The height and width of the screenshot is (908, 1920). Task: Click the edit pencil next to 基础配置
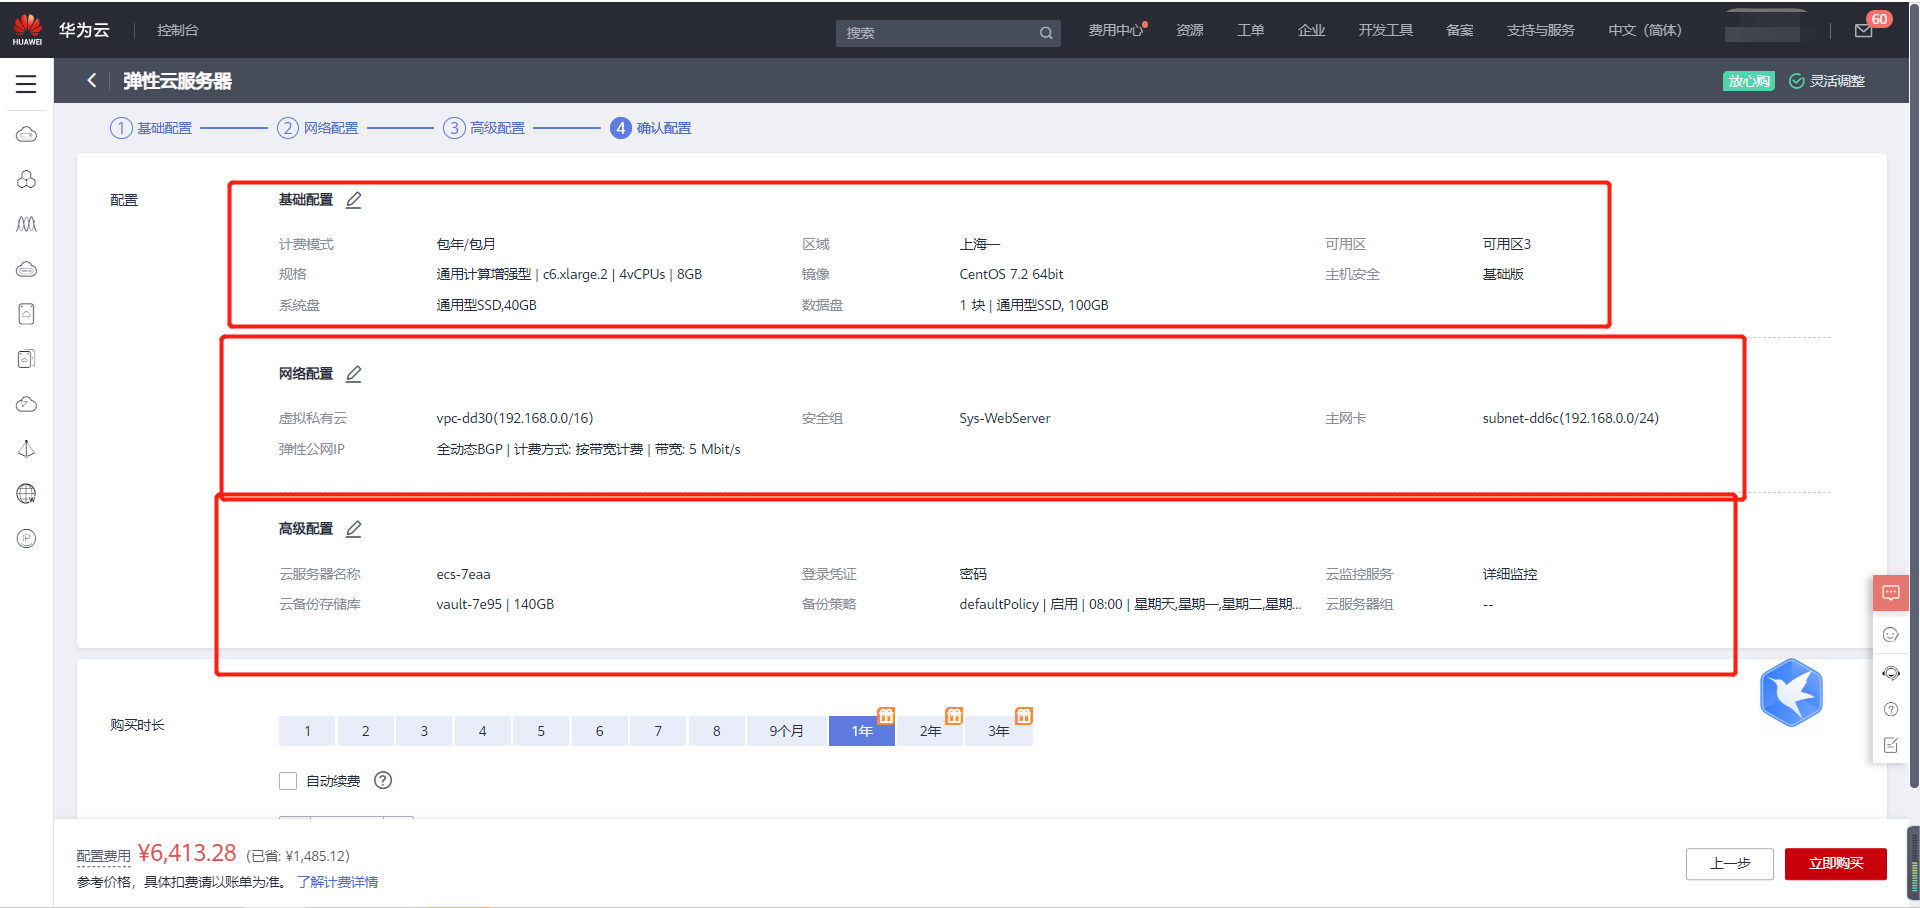(353, 200)
